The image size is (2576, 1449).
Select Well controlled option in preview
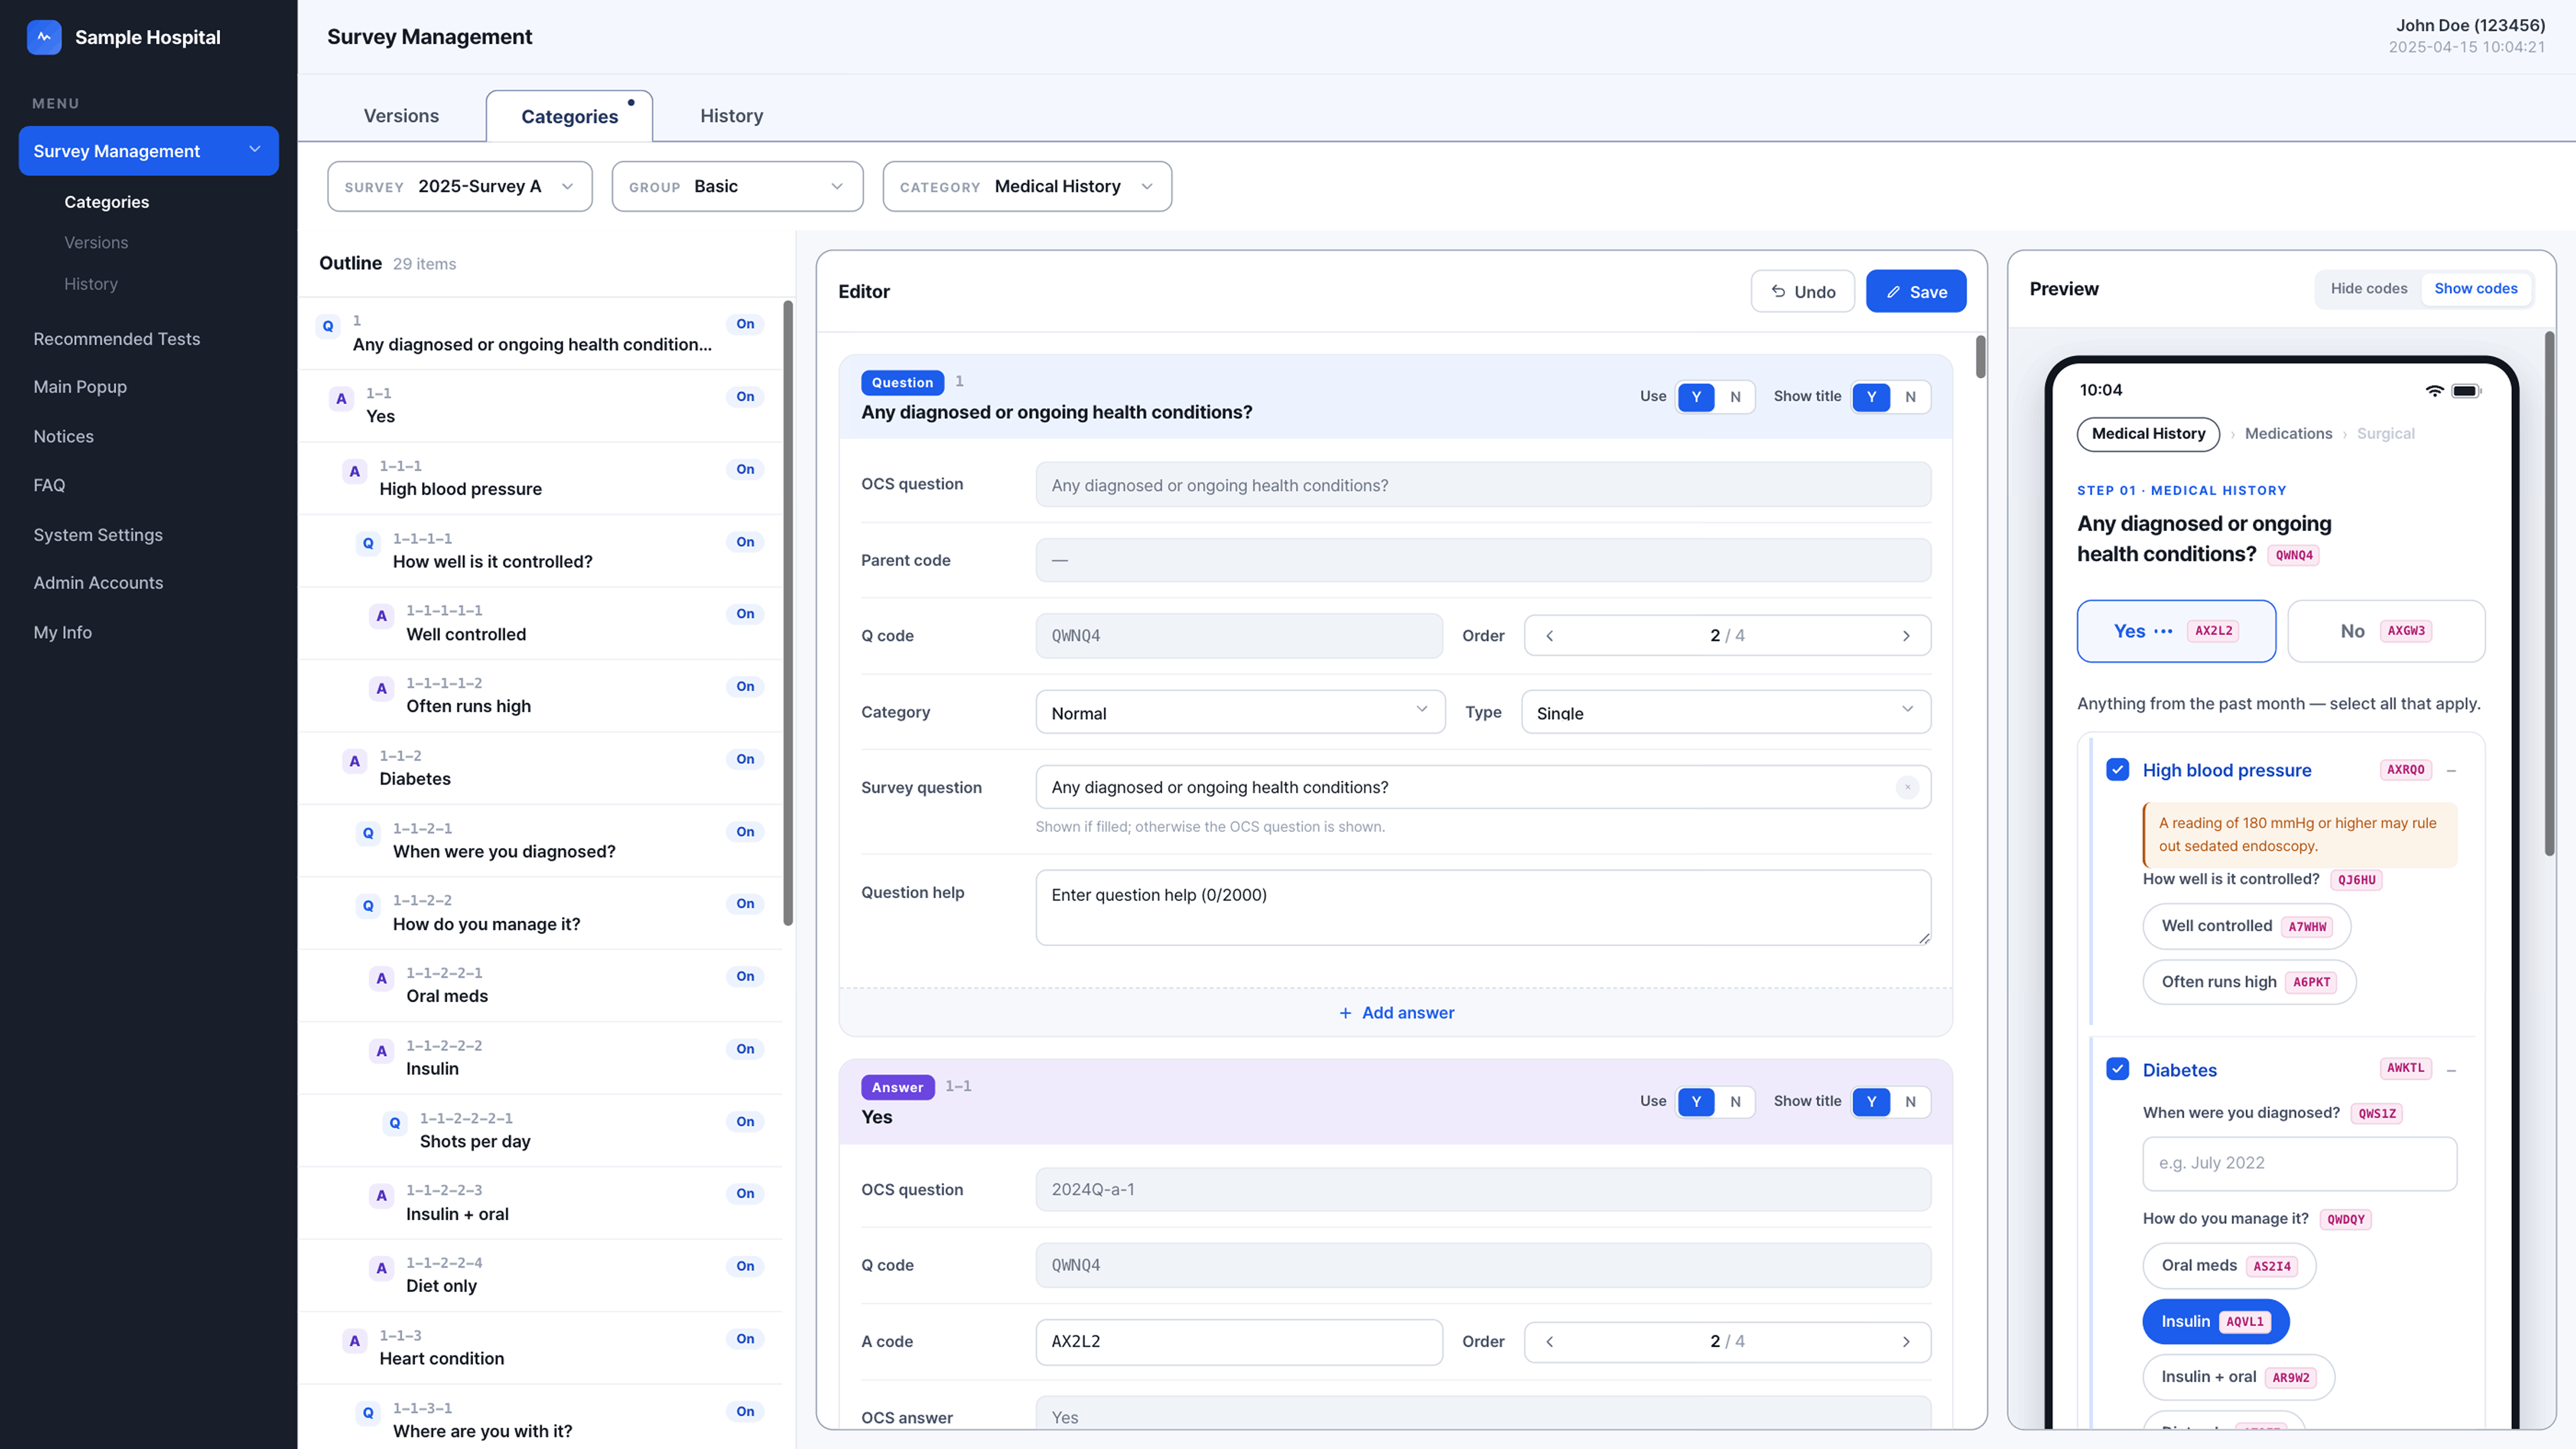click(2246, 926)
